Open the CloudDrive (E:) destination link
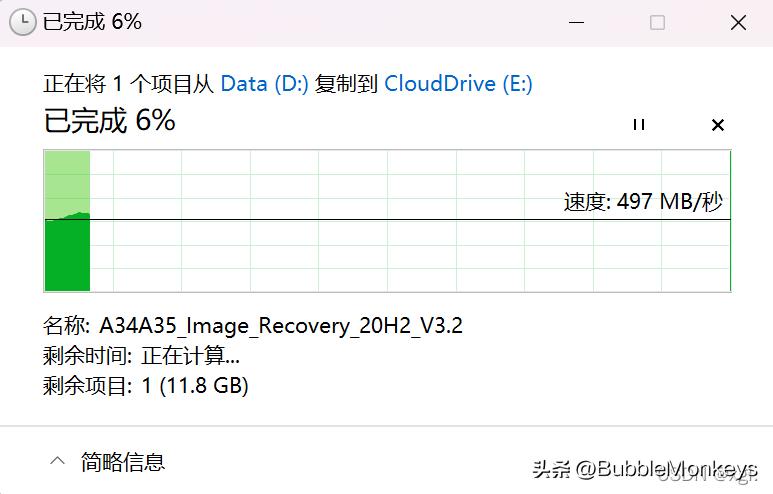773x494 pixels. point(458,84)
